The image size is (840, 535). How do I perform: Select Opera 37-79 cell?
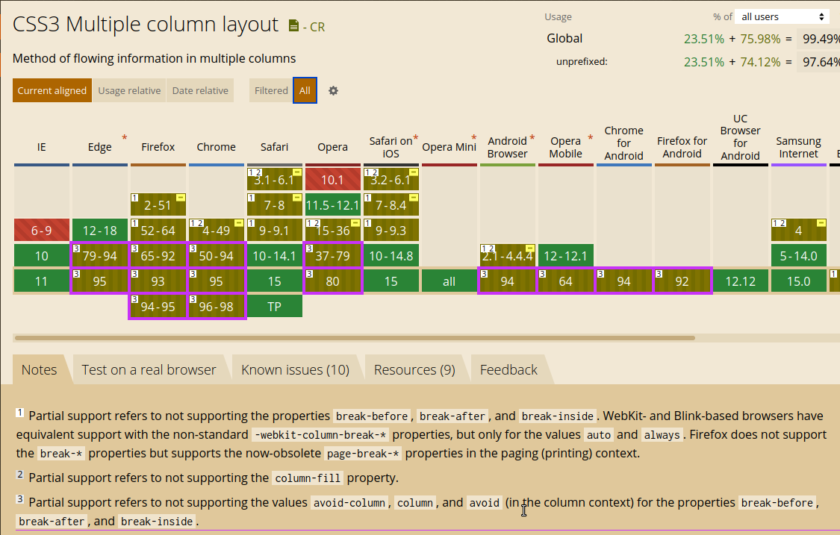[333, 256]
